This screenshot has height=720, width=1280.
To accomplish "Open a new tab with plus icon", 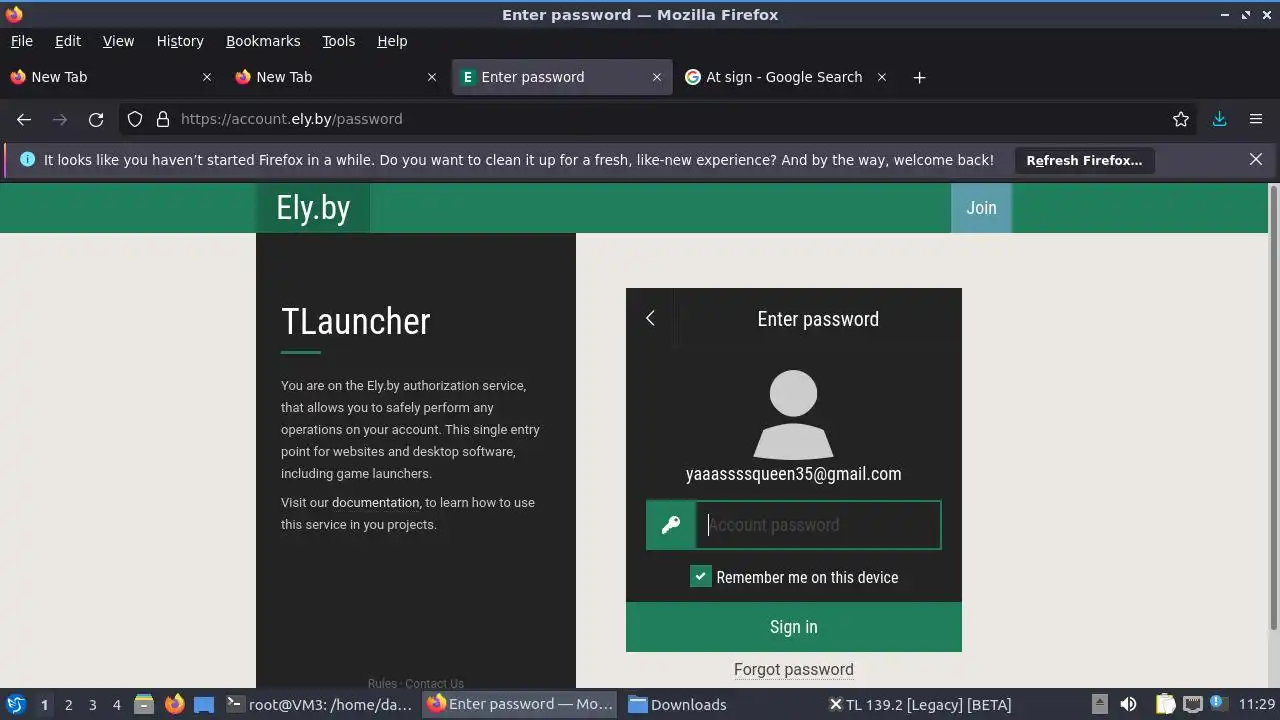I will [x=919, y=77].
